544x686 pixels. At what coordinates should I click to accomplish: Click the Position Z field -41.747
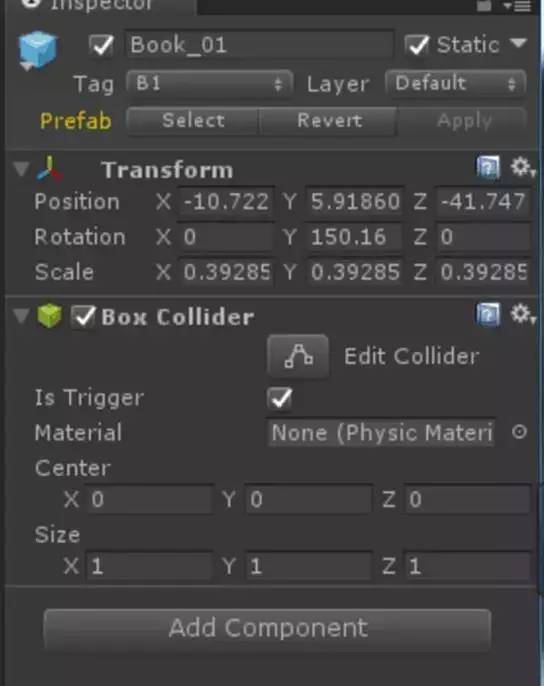click(483, 202)
